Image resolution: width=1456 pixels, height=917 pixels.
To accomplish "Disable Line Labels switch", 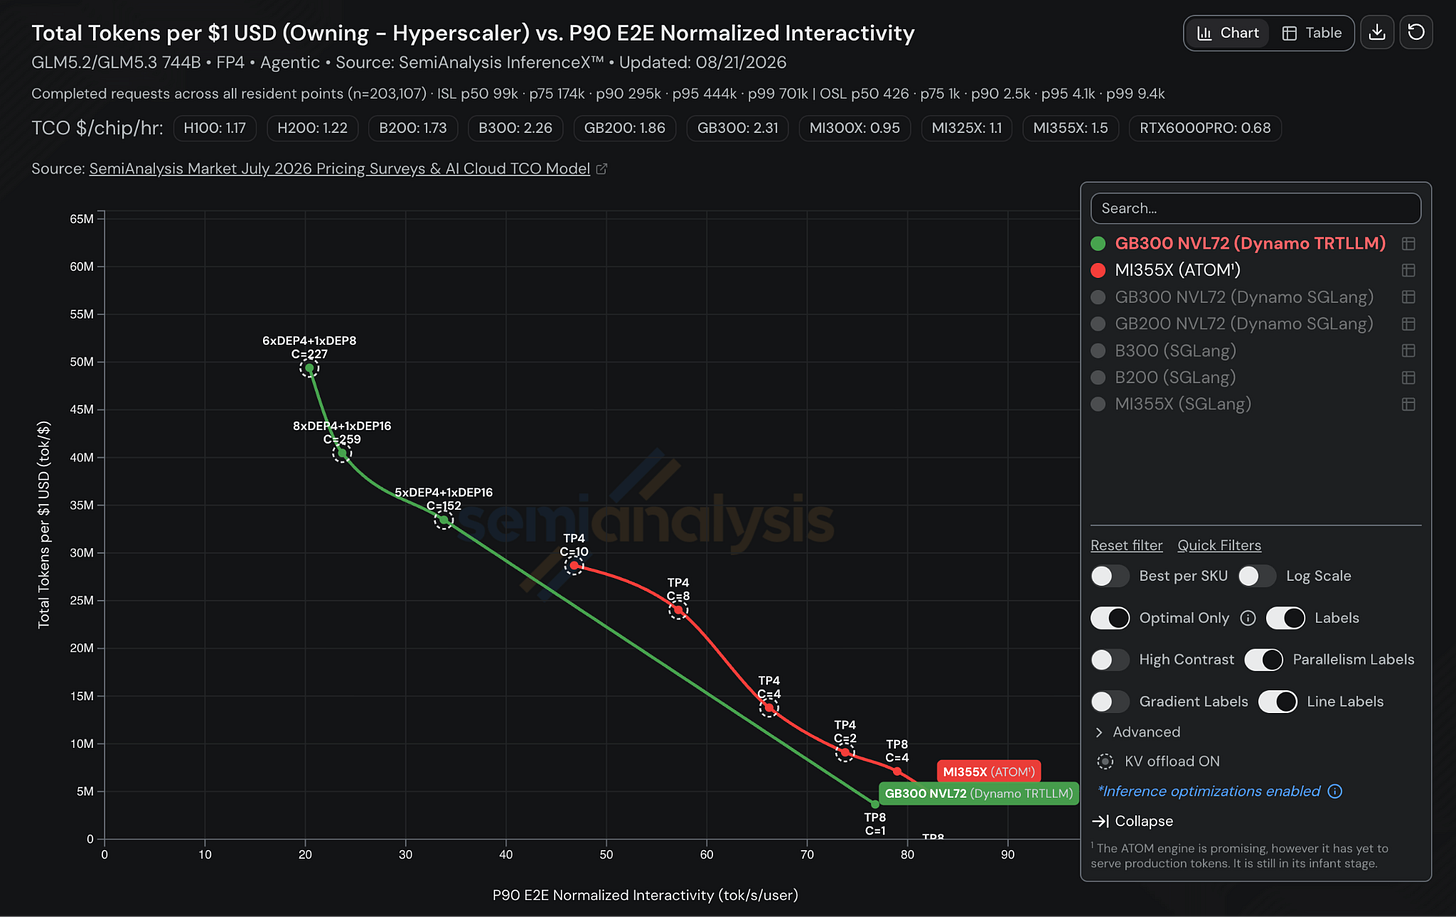I will pyautogui.click(x=1278, y=702).
